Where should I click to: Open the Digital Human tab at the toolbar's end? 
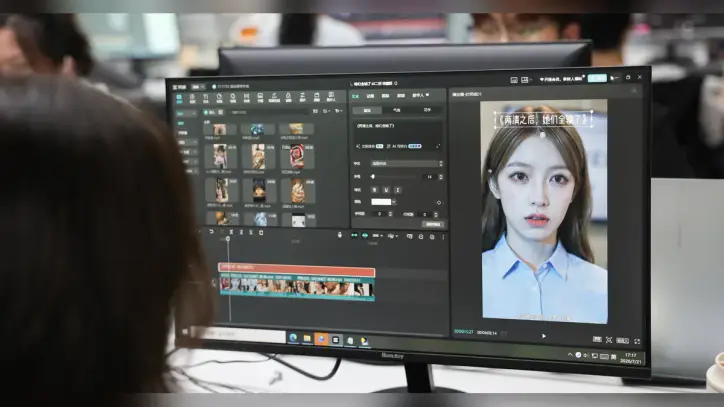pos(331,97)
